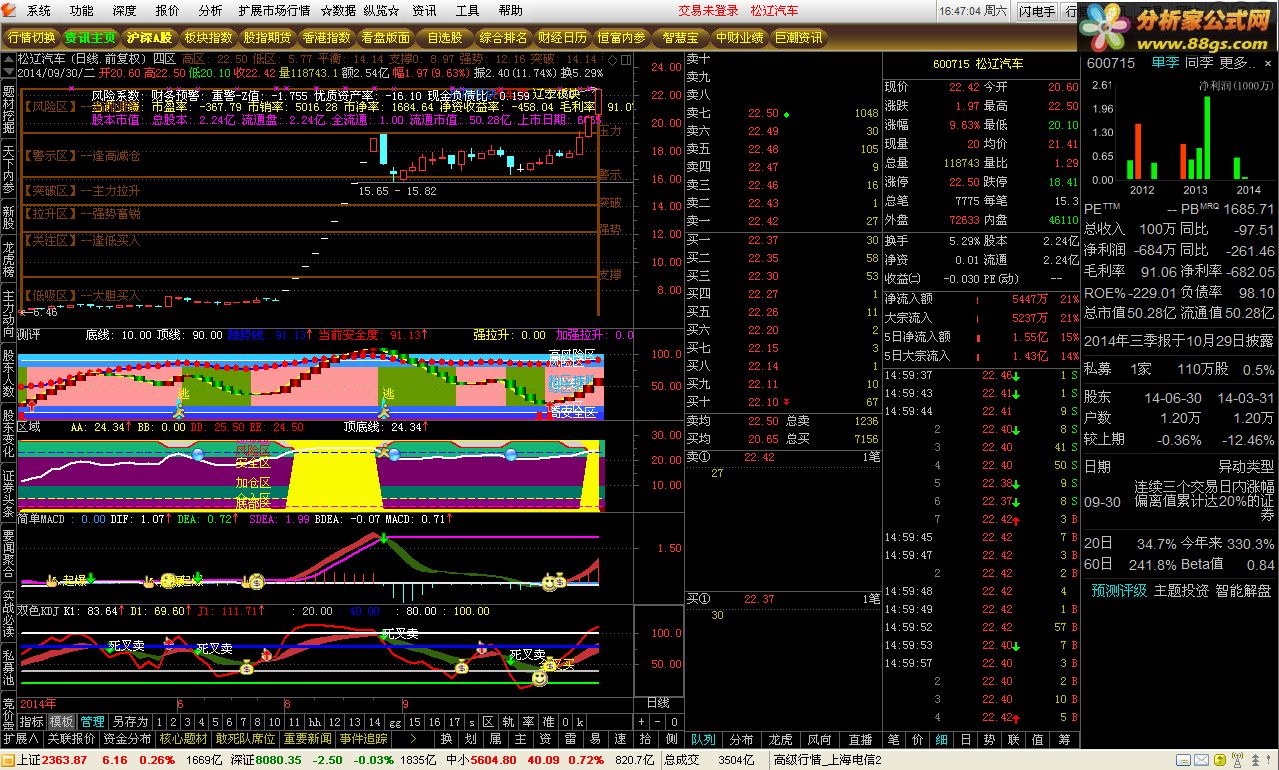This screenshot has width=1279, height=770.
Task: Open 智能解盘 smart analysis link
Action: click(x=1243, y=590)
